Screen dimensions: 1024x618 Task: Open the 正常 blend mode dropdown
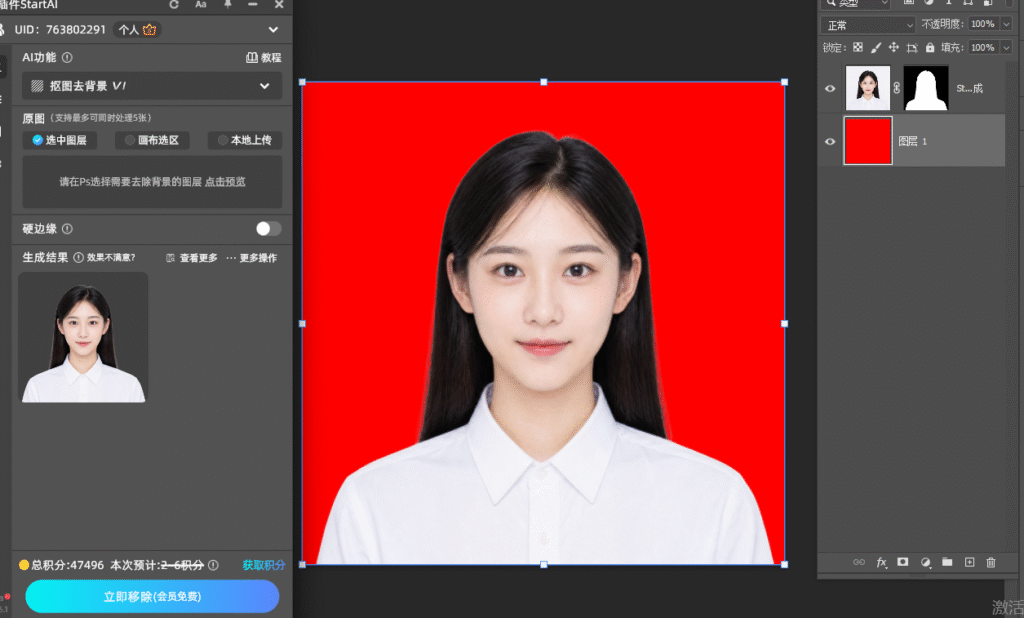pos(867,25)
